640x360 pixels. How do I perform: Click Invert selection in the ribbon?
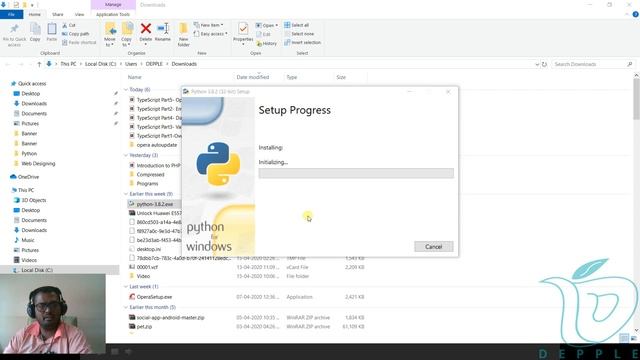tap(302, 42)
